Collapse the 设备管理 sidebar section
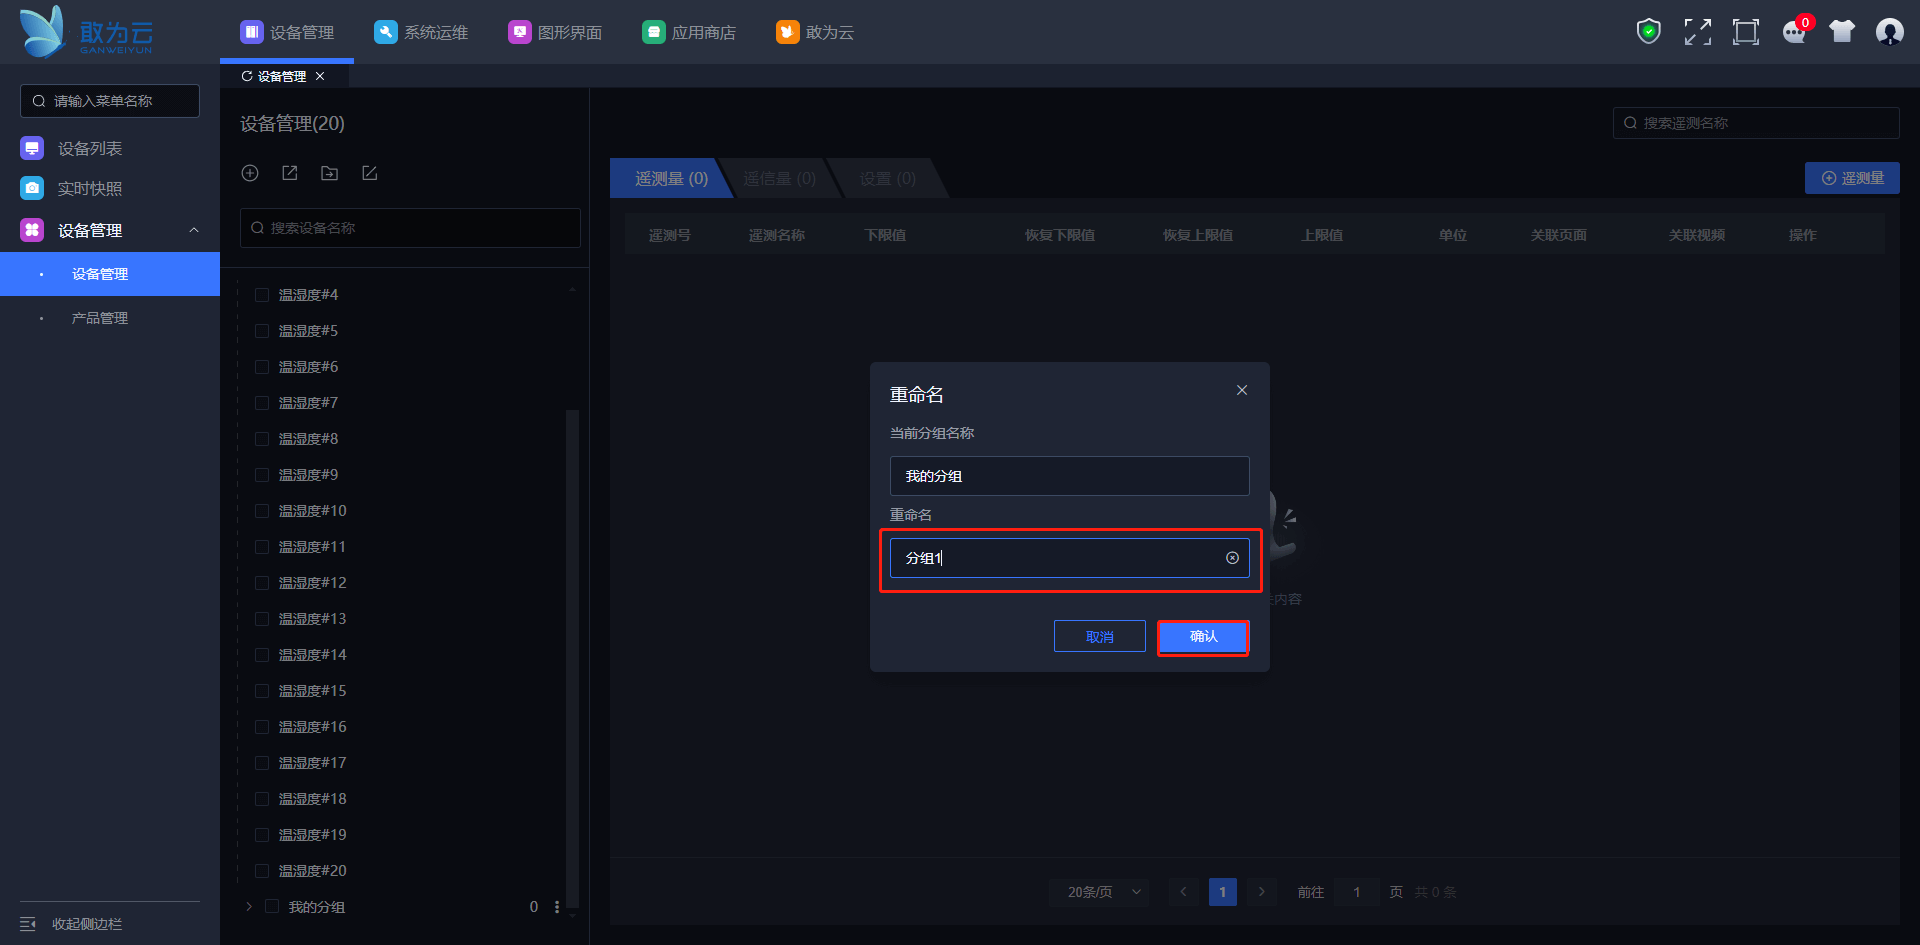This screenshot has width=1920, height=945. coord(194,230)
